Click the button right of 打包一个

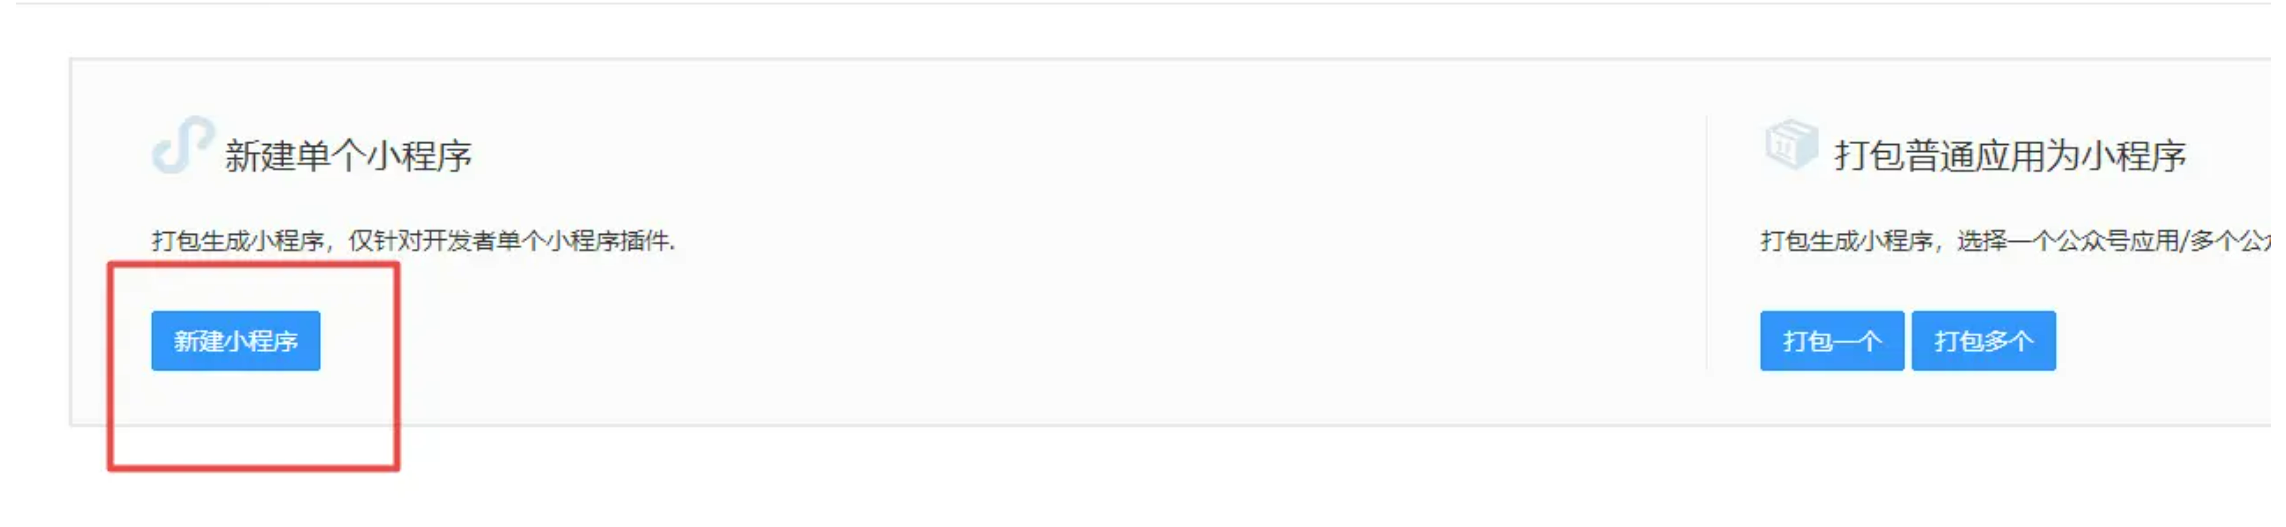[x=1984, y=341]
